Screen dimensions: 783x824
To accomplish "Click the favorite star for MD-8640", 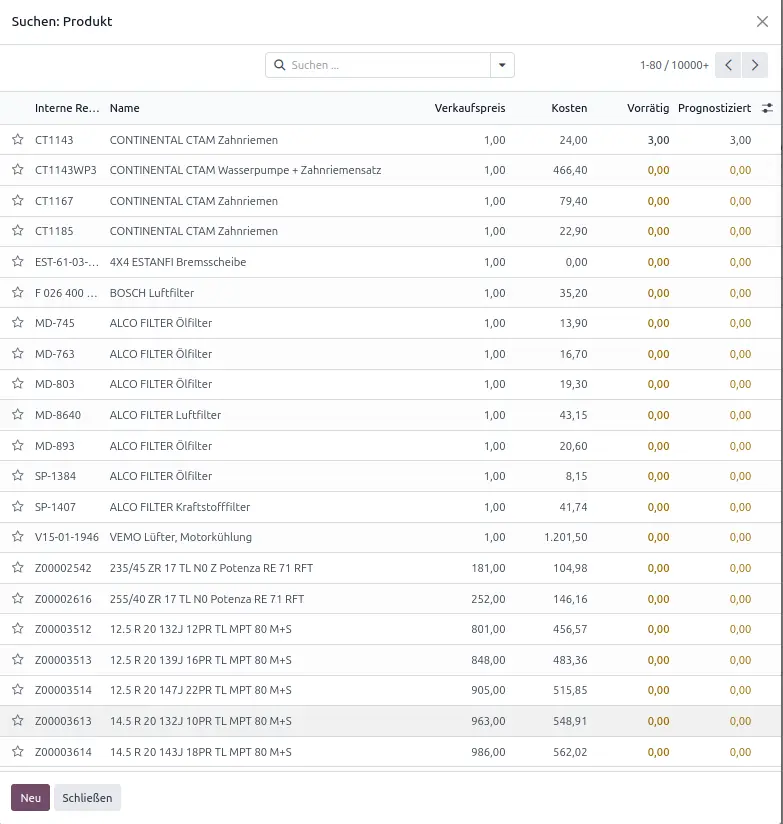I will [17, 415].
